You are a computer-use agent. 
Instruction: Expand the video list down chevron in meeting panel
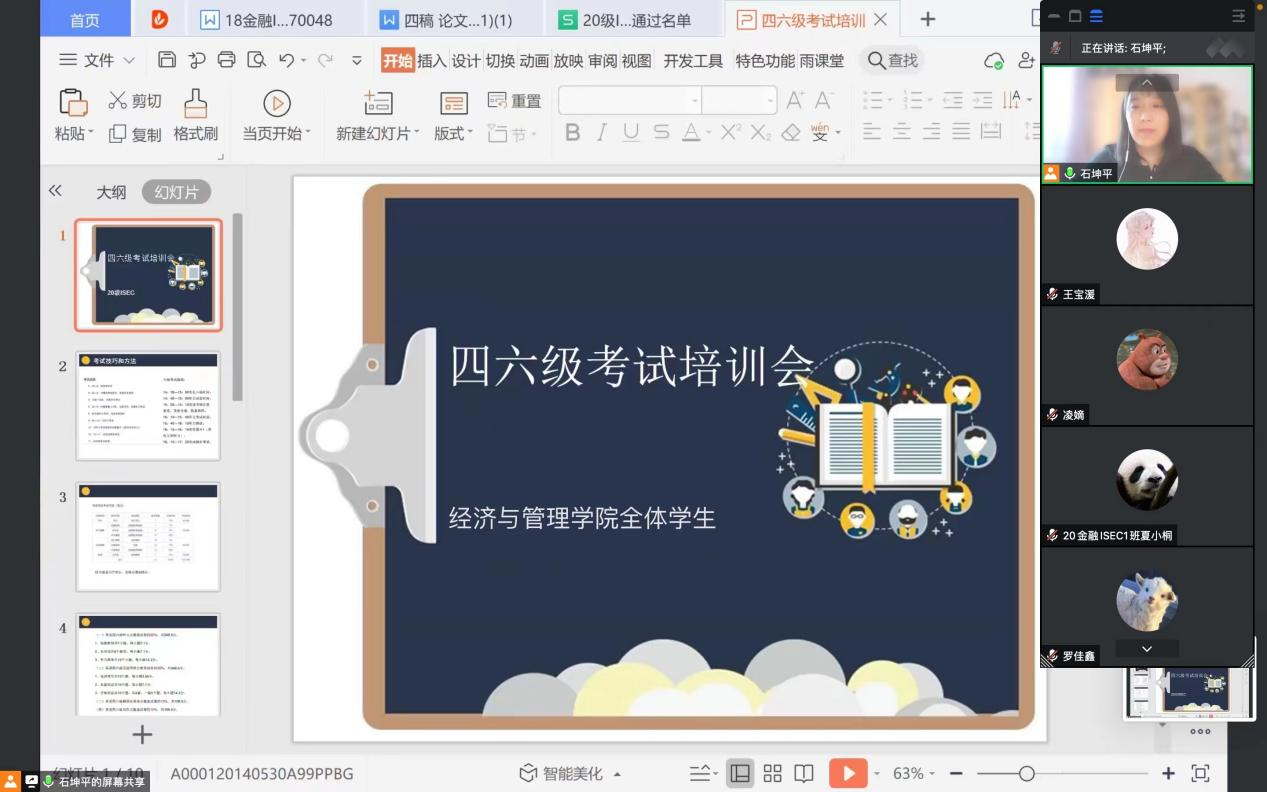(1147, 649)
